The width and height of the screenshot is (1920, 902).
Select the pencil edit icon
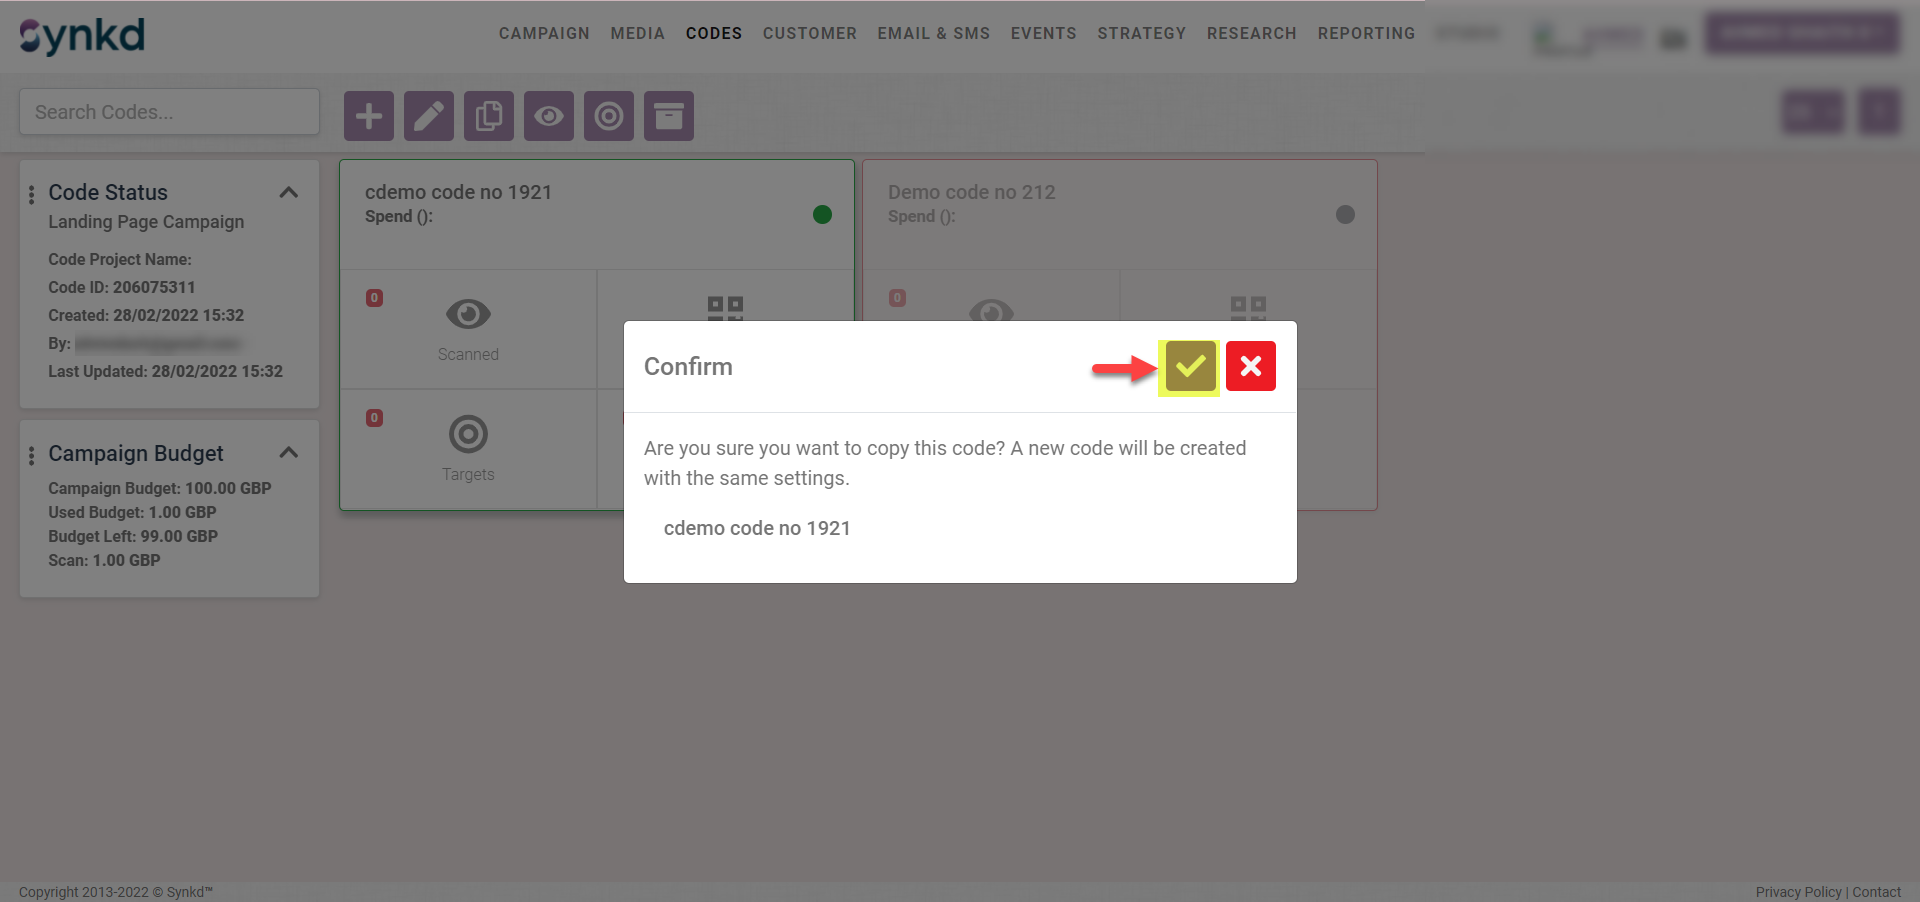(428, 116)
